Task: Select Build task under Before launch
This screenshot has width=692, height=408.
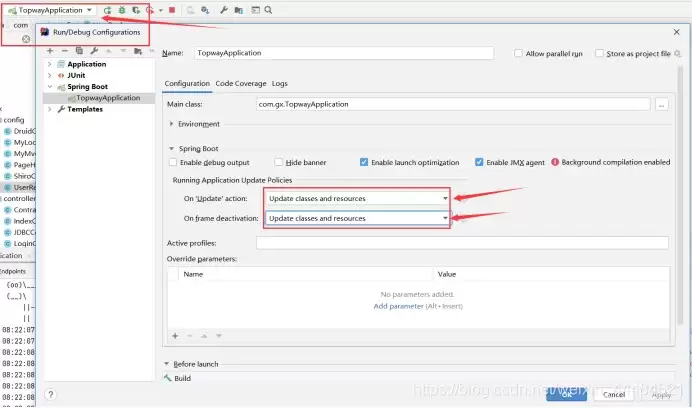Action: [x=177, y=378]
